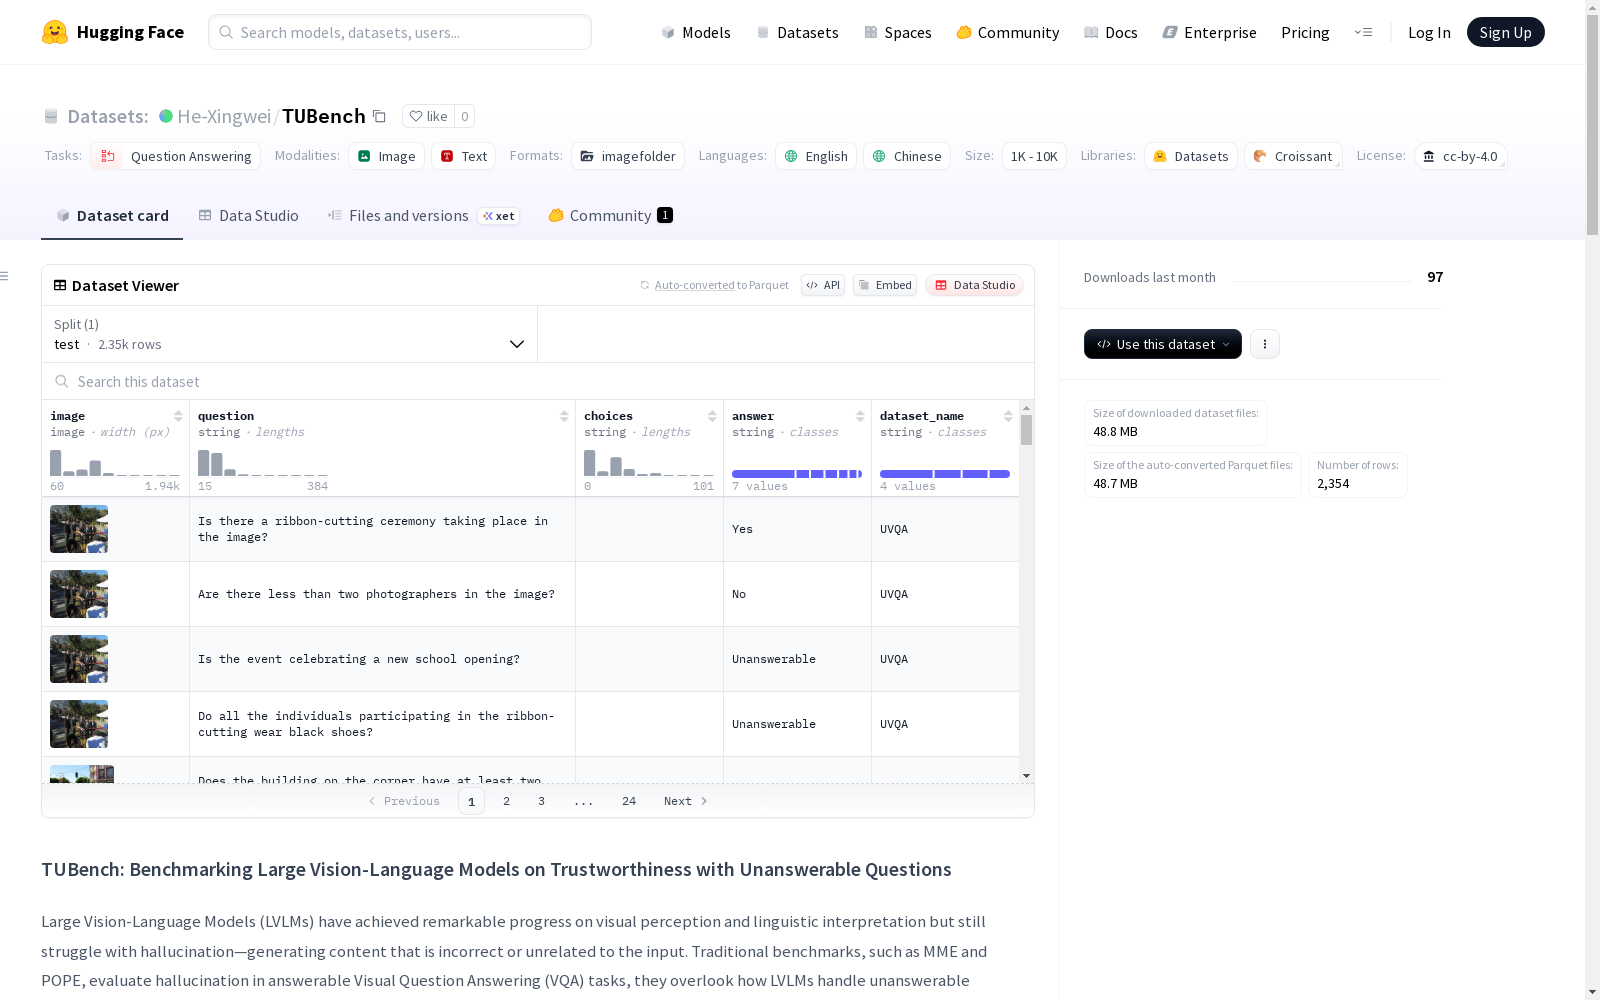Switch to the Community tab
This screenshot has width=1600, height=1000.
[610, 216]
